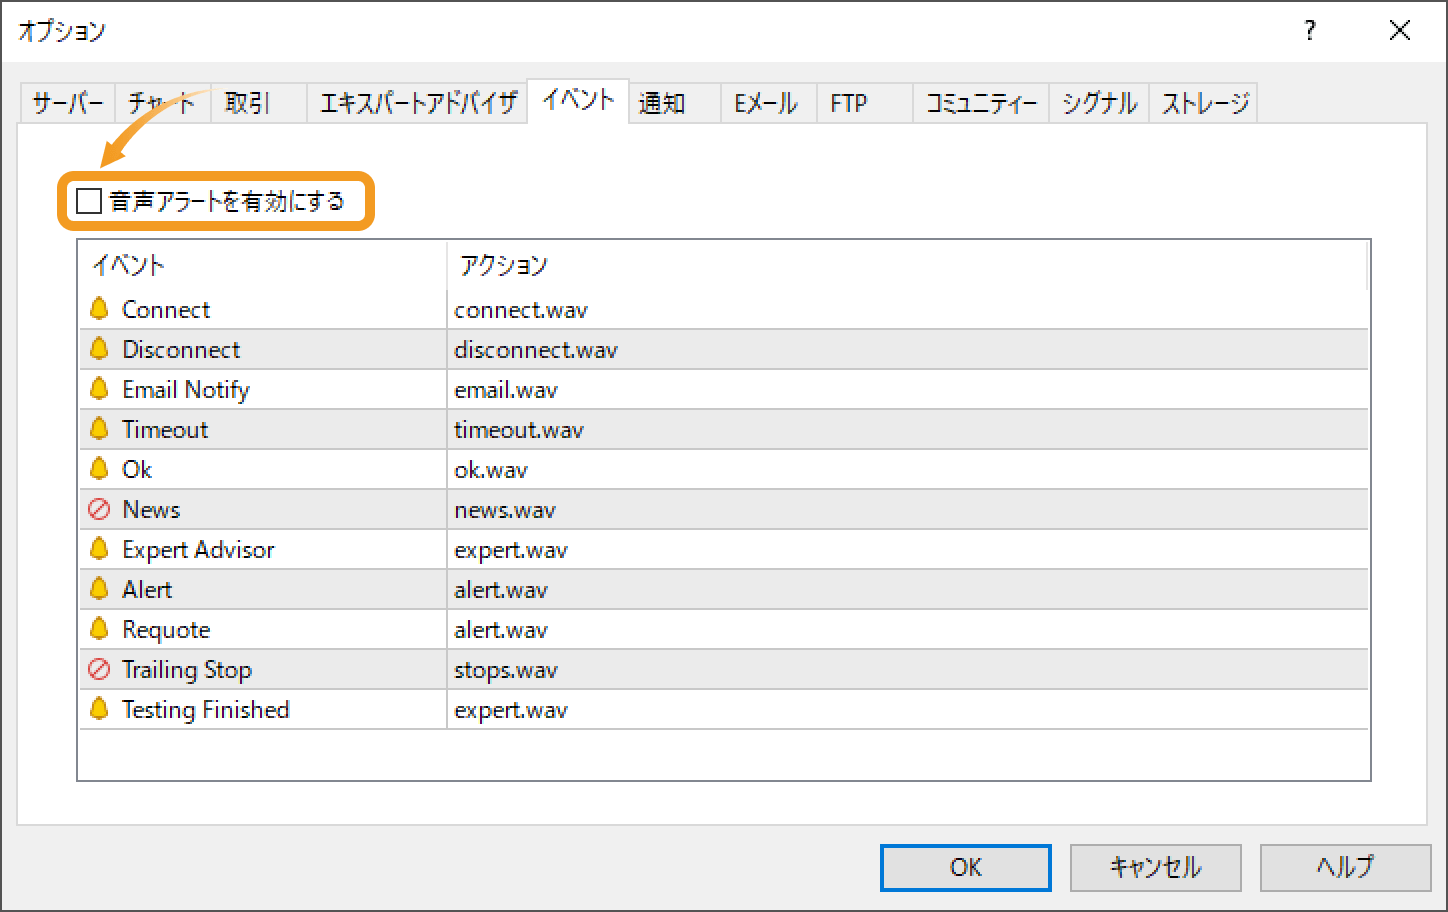Open the シグナル tab
Screen dimensions: 1448x912
1097,101
